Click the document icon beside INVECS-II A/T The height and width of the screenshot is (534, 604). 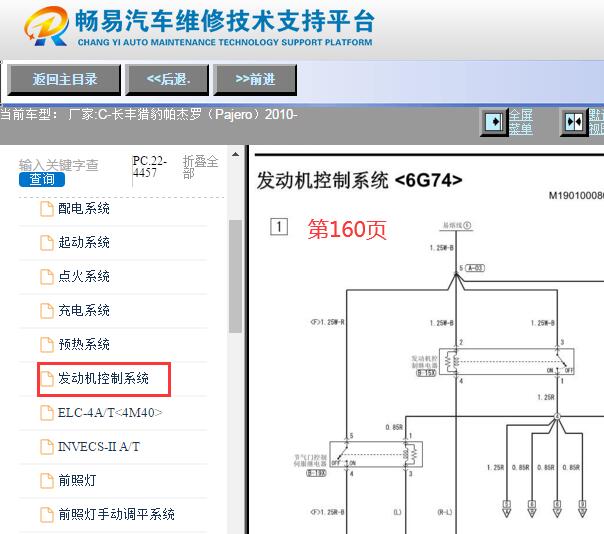click(x=47, y=447)
